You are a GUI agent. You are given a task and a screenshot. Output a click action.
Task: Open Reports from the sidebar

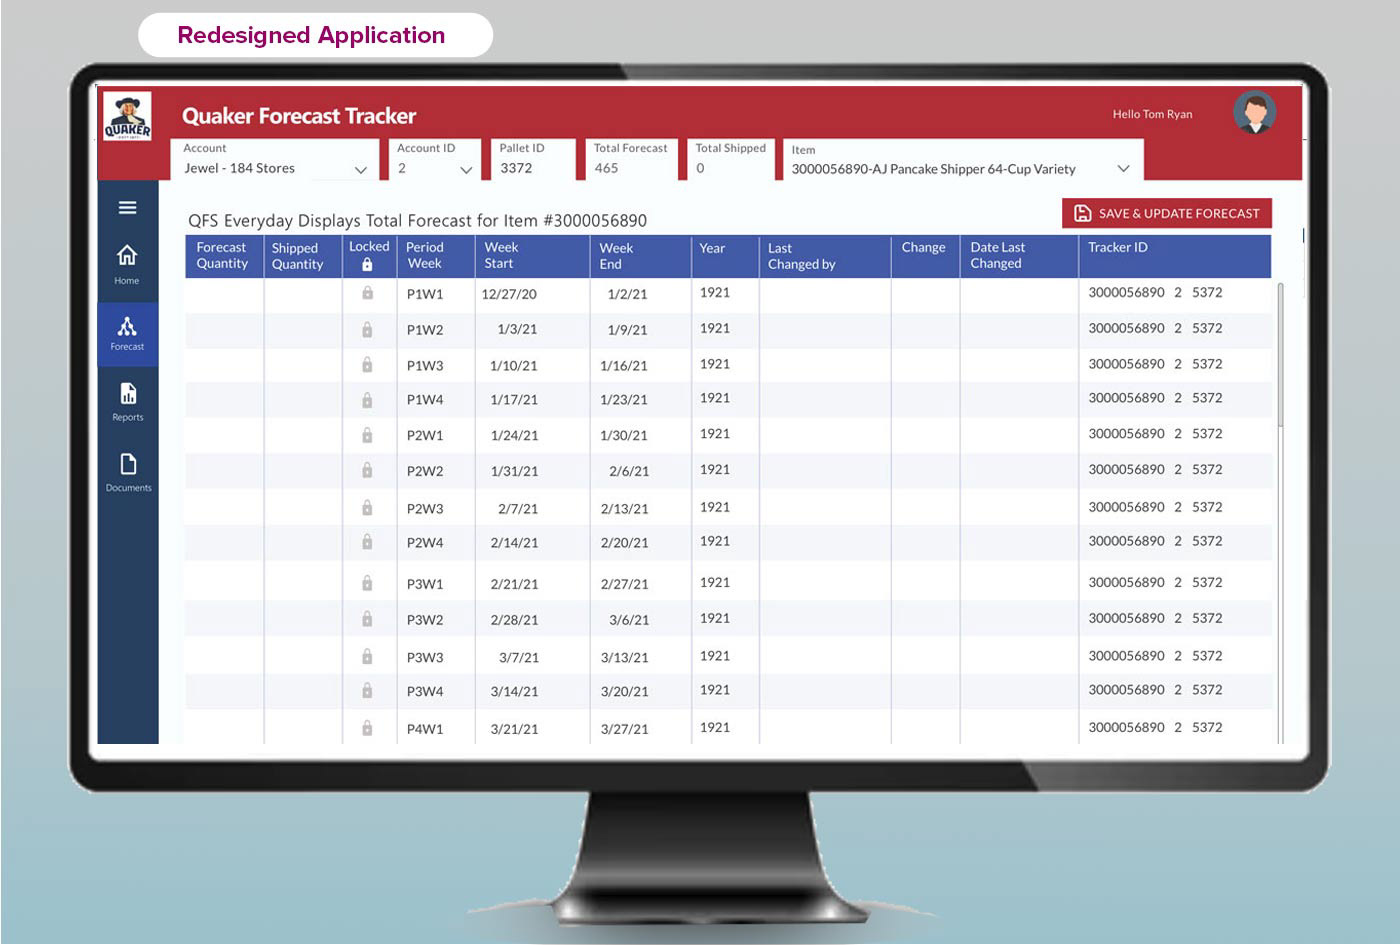[x=128, y=402]
